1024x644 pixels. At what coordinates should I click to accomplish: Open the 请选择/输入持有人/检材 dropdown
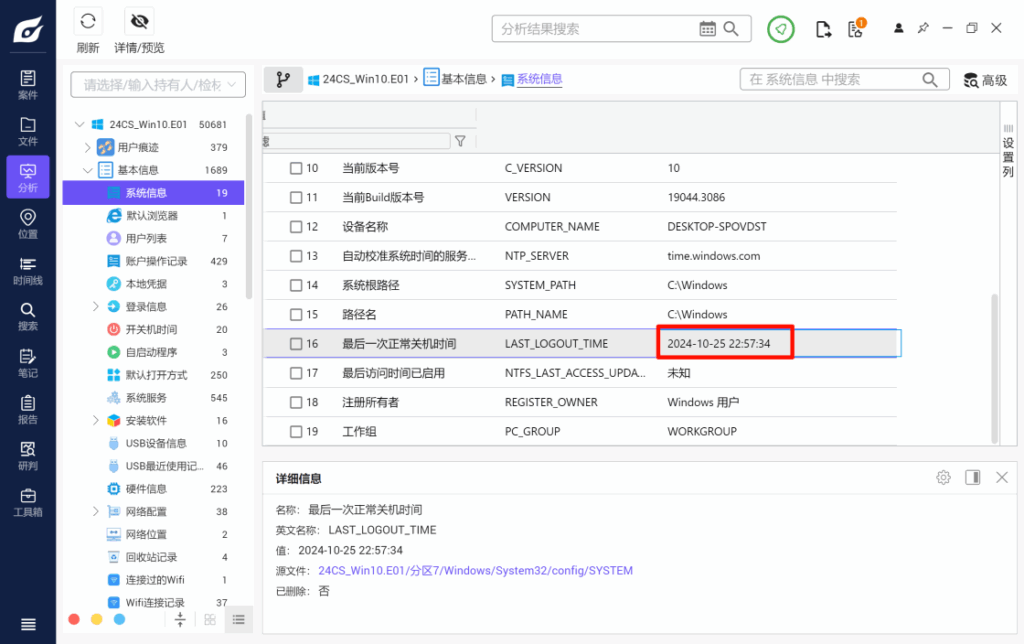pyautogui.click(x=157, y=85)
